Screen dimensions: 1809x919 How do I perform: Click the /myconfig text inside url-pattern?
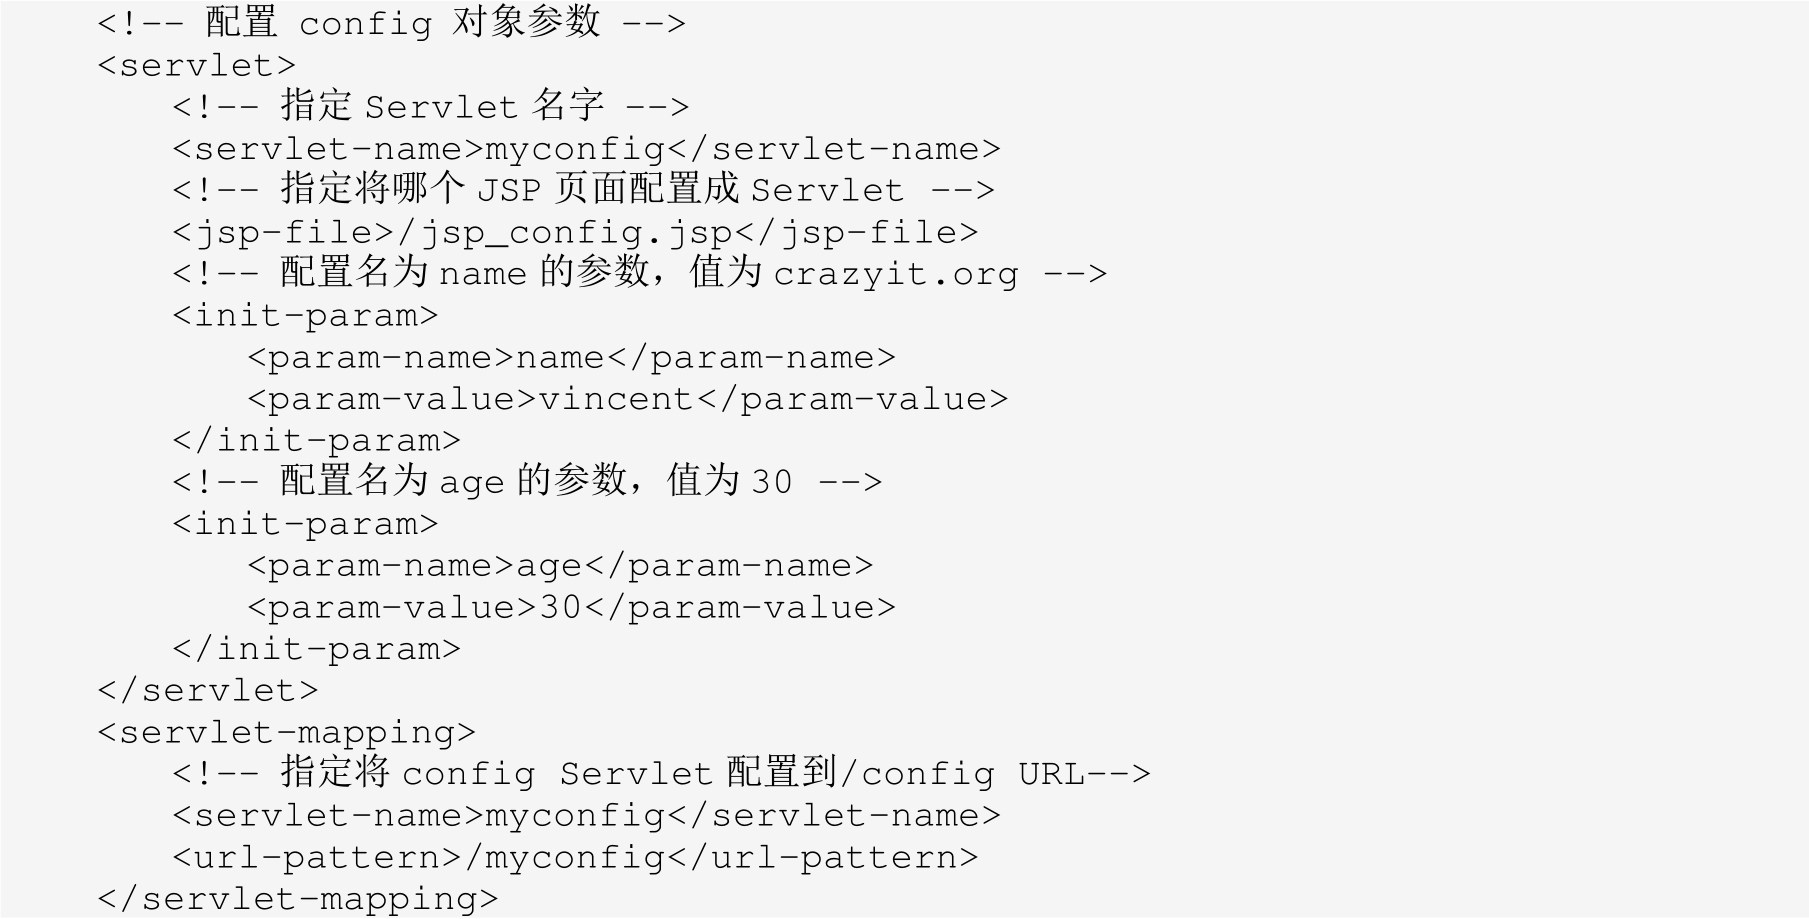pos(565,857)
